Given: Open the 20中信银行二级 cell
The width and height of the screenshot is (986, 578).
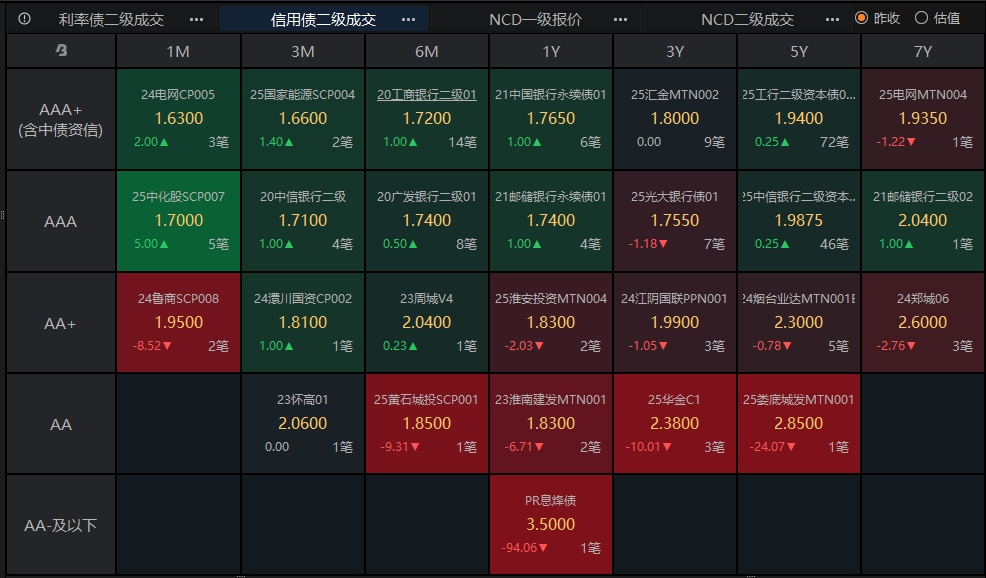Looking at the screenshot, I should (x=302, y=221).
